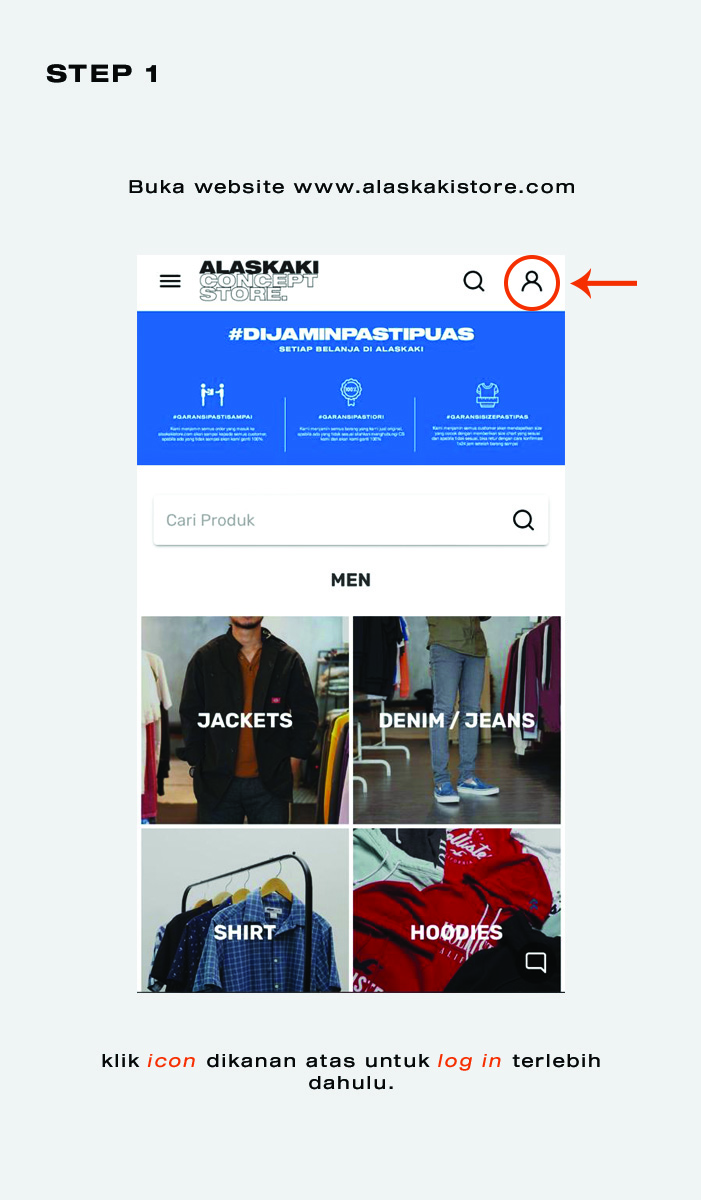701x1200 pixels.
Task: Open the DENIM / JEANS category tile
Action: (457, 720)
